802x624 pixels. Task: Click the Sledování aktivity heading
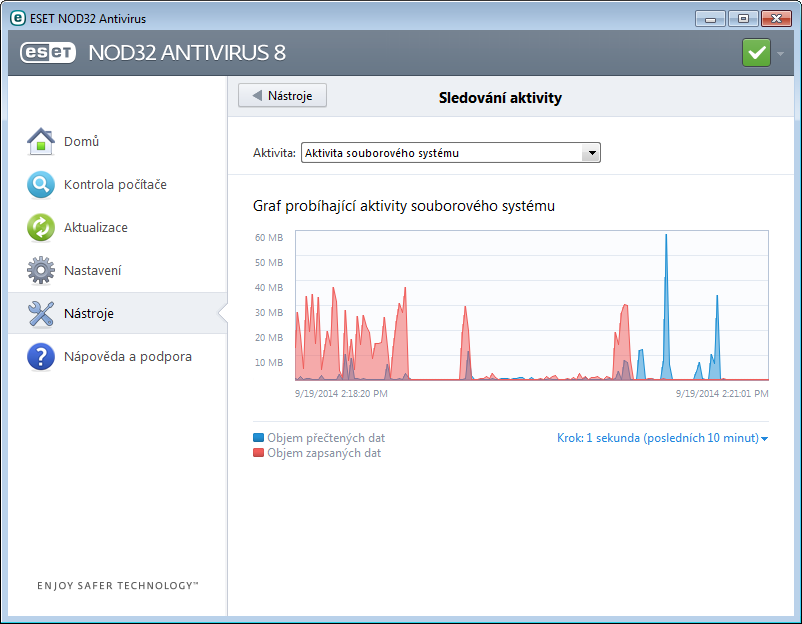coord(500,98)
